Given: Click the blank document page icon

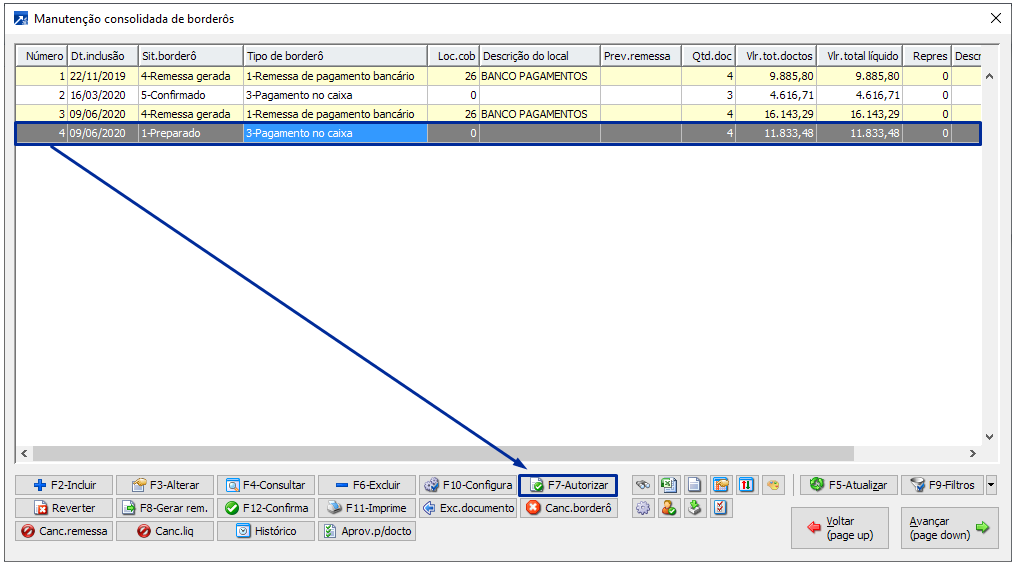Looking at the screenshot, I should click(695, 485).
